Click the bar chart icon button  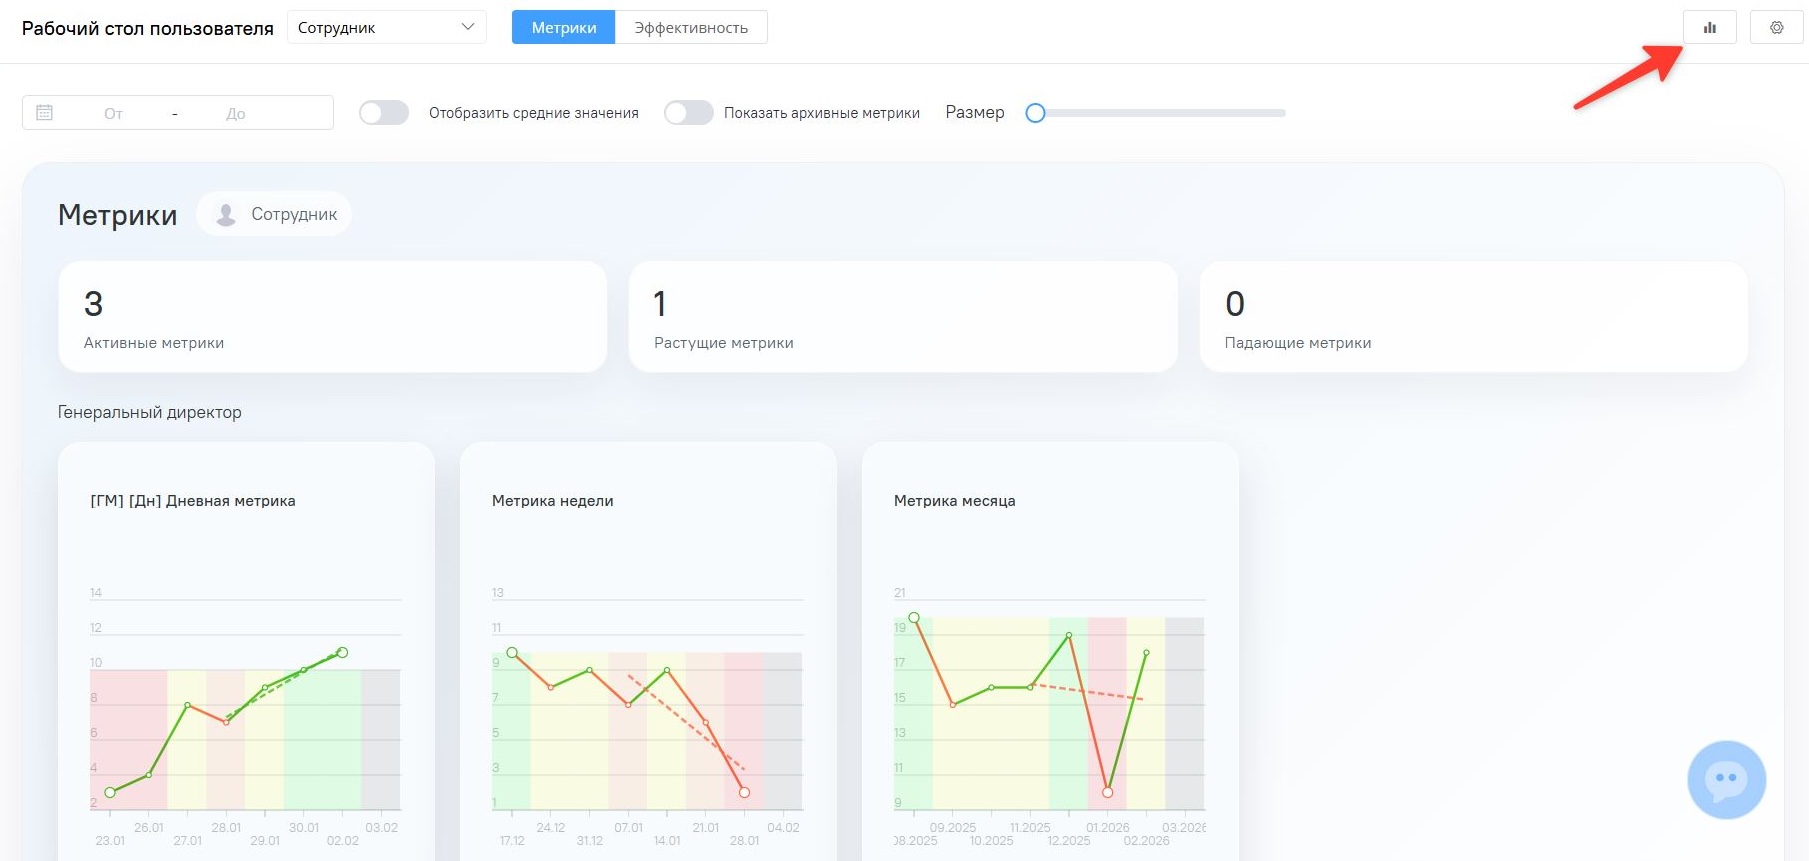[1709, 28]
